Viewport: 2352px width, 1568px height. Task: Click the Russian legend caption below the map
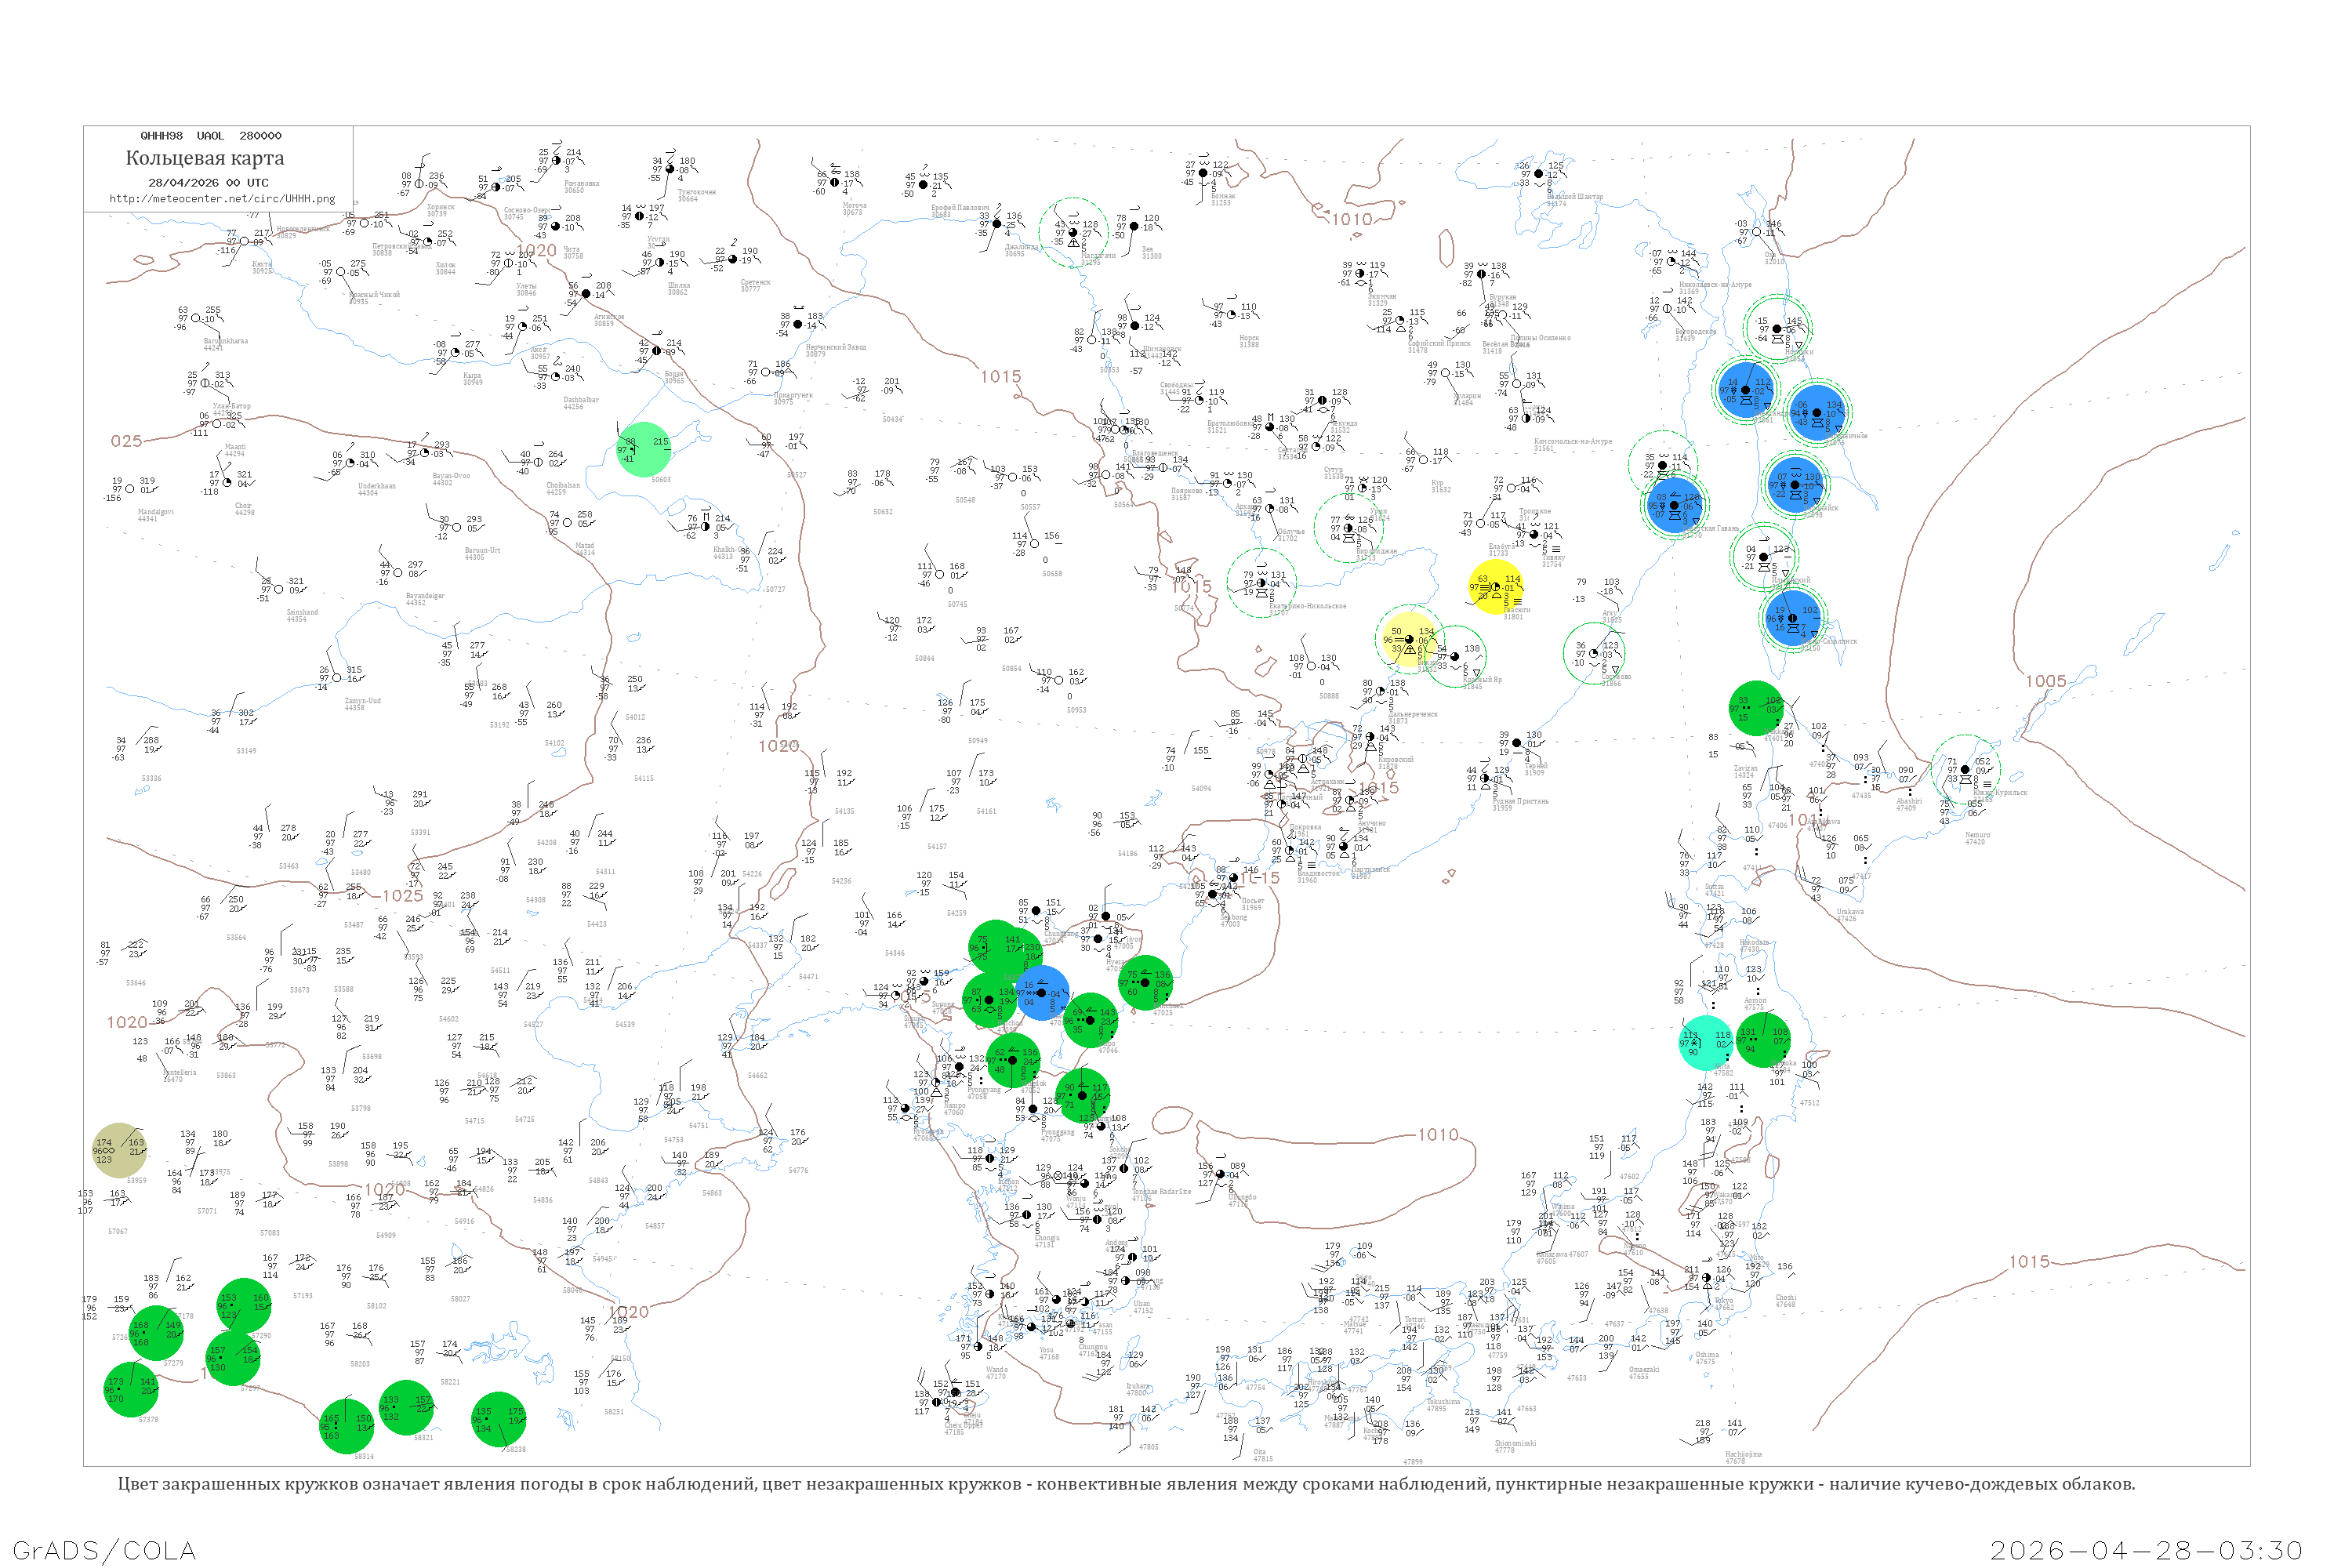[x=1126, y=1483]
